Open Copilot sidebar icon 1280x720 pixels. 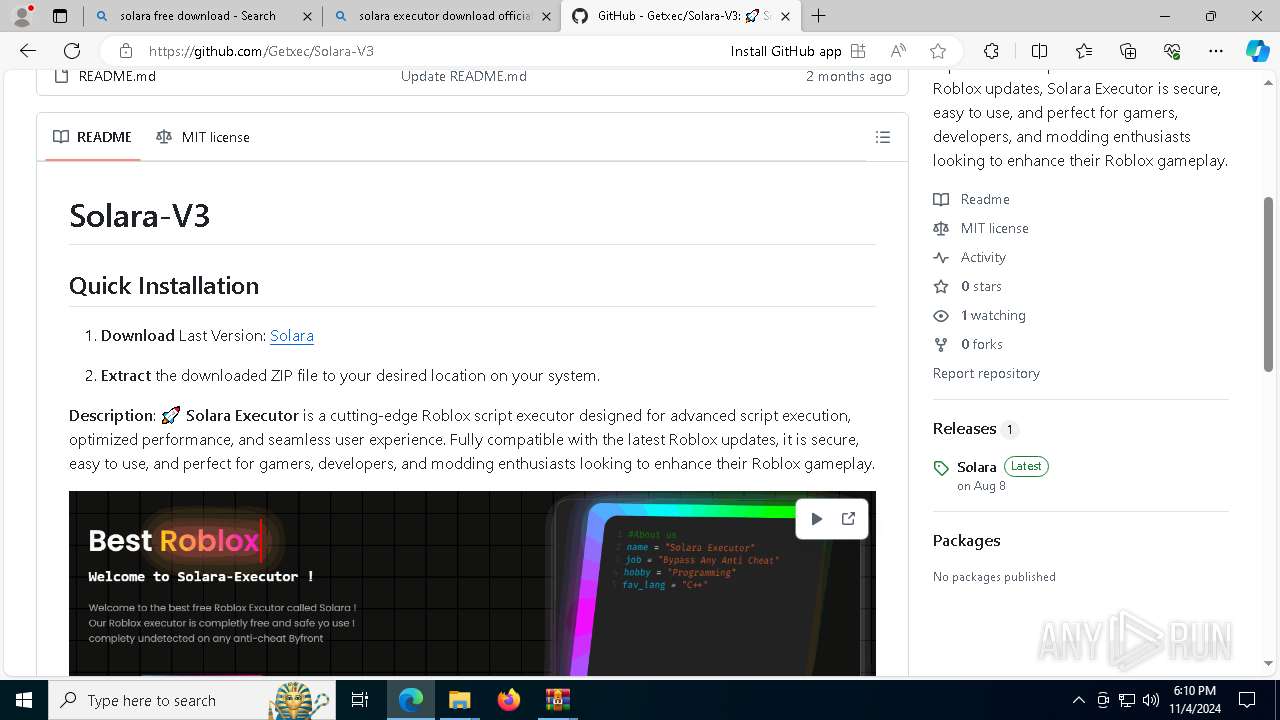1257,51
